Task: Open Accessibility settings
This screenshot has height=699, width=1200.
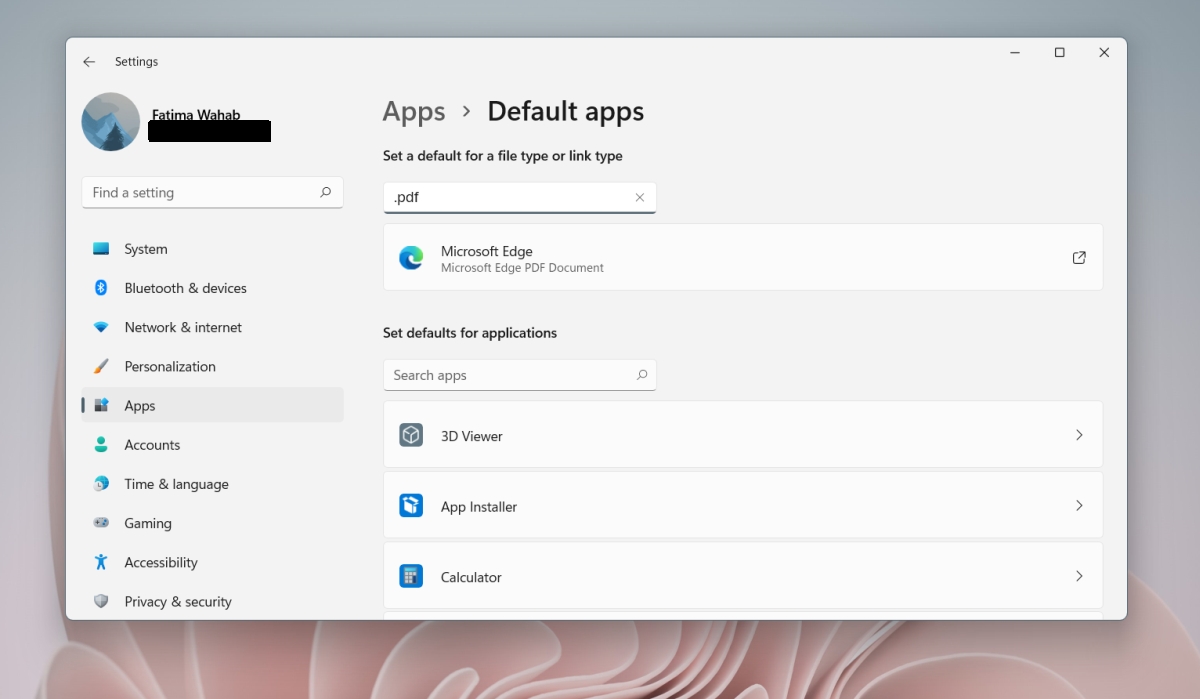Action: 212,562
